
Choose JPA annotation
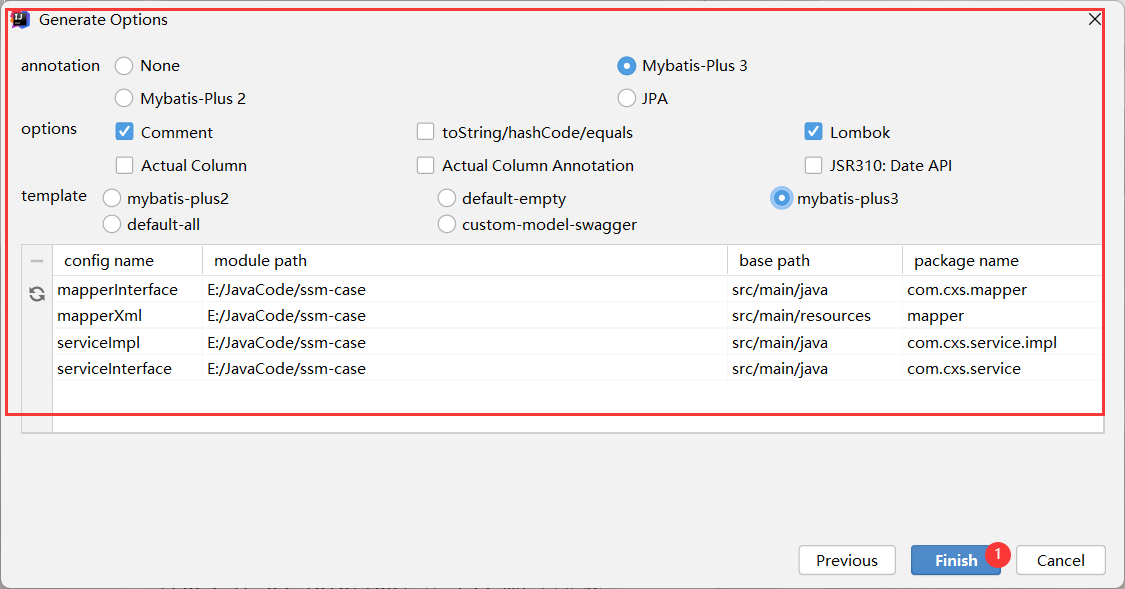[x=626, y=98]
